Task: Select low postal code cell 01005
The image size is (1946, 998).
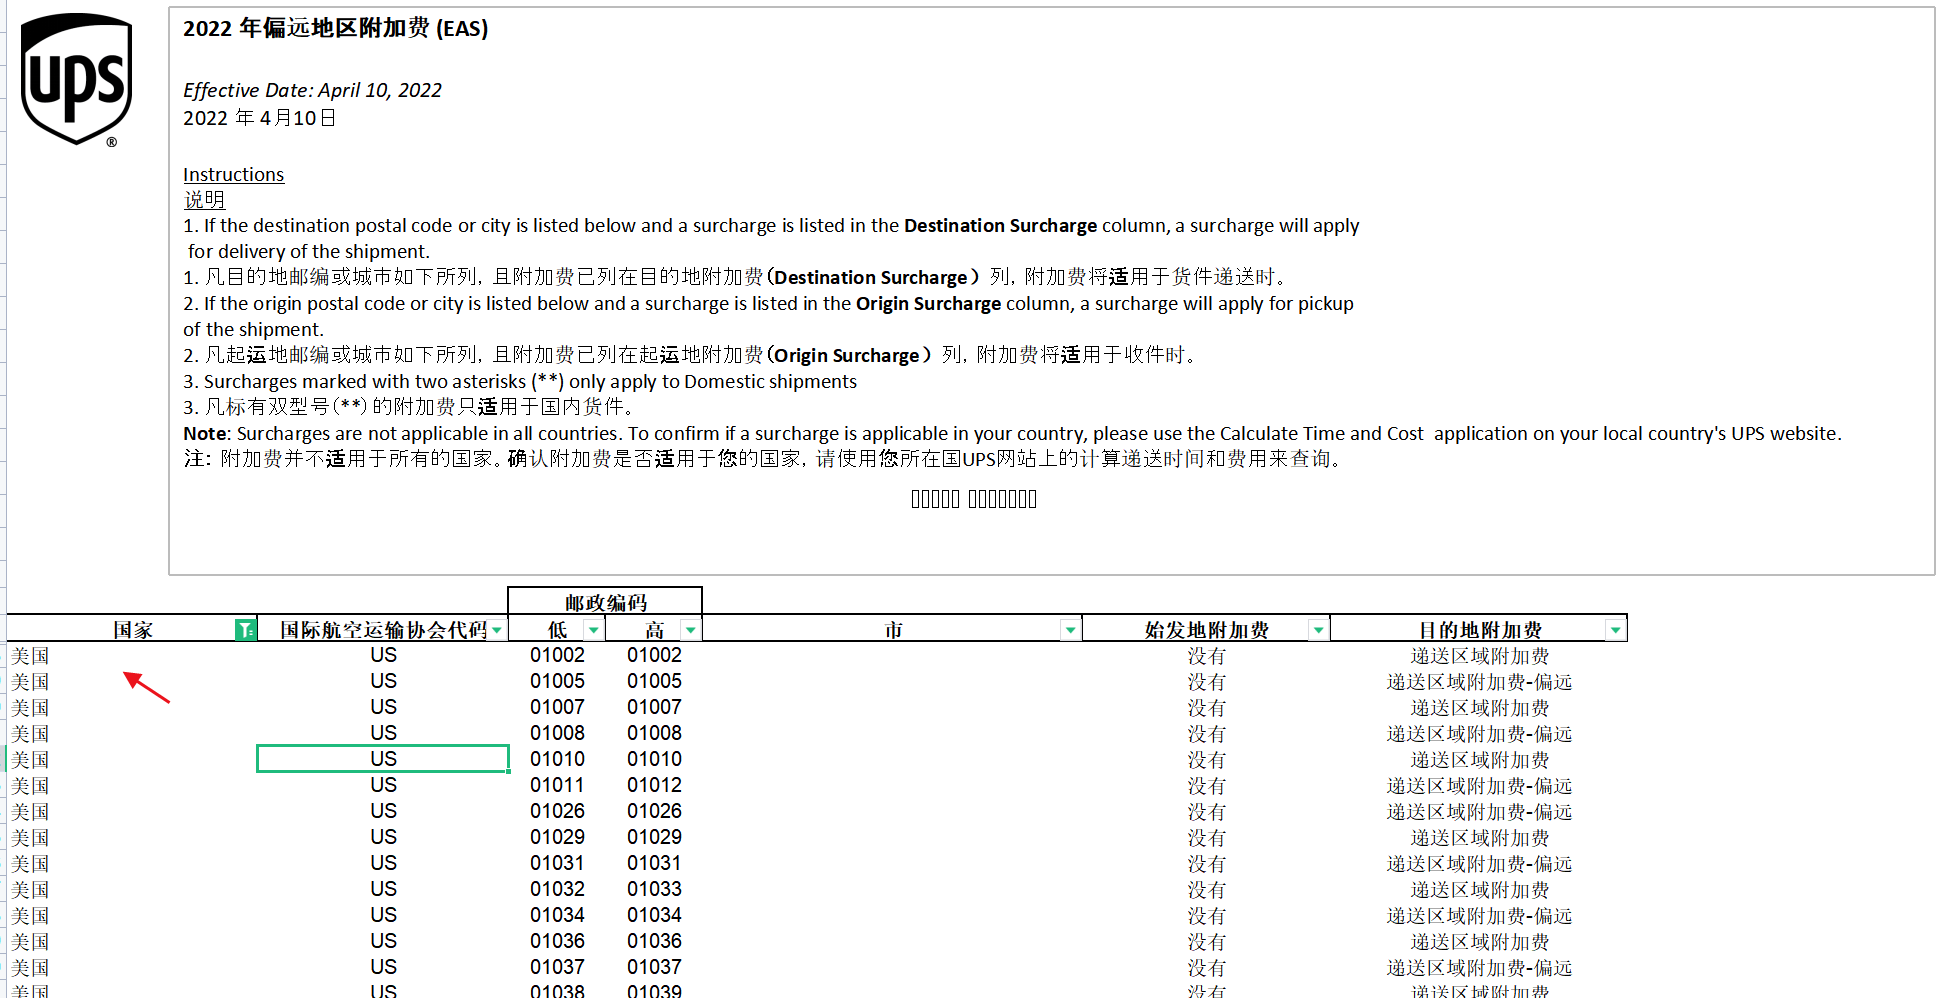Action: tap(557, 681)
